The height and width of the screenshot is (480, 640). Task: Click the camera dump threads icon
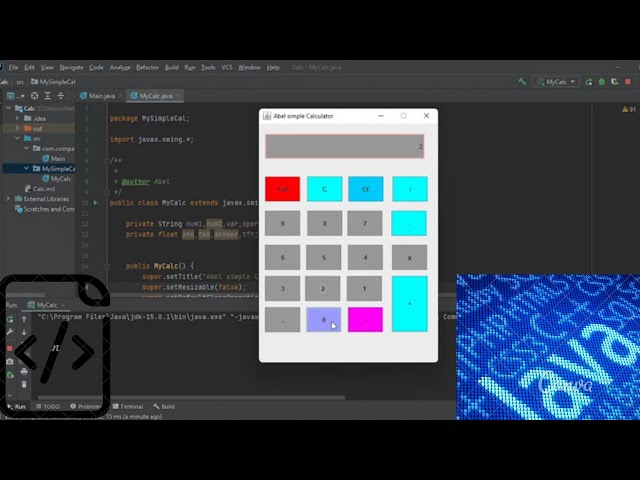[10, 362]
